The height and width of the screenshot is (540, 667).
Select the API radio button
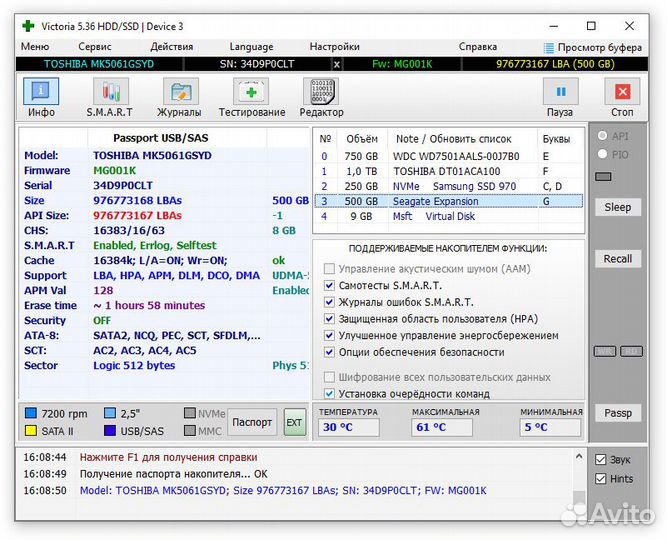pos(602,136)
